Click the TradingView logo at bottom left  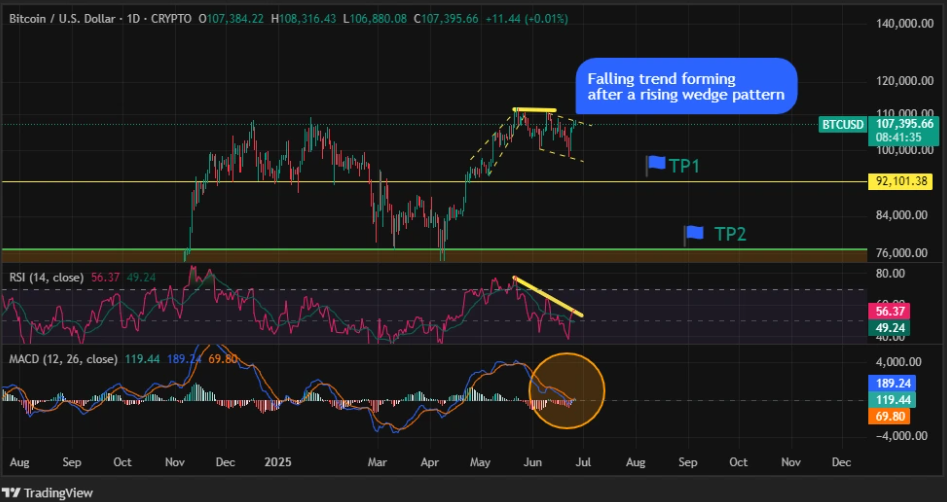pos(47,493)
